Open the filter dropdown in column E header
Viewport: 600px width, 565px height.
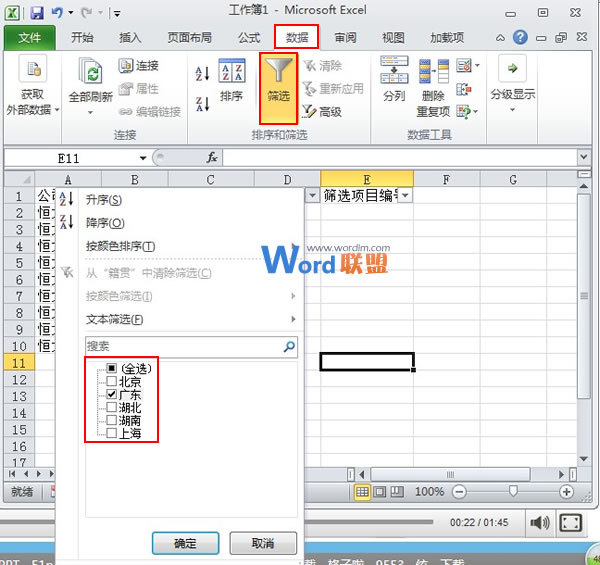tap(404, 196)
